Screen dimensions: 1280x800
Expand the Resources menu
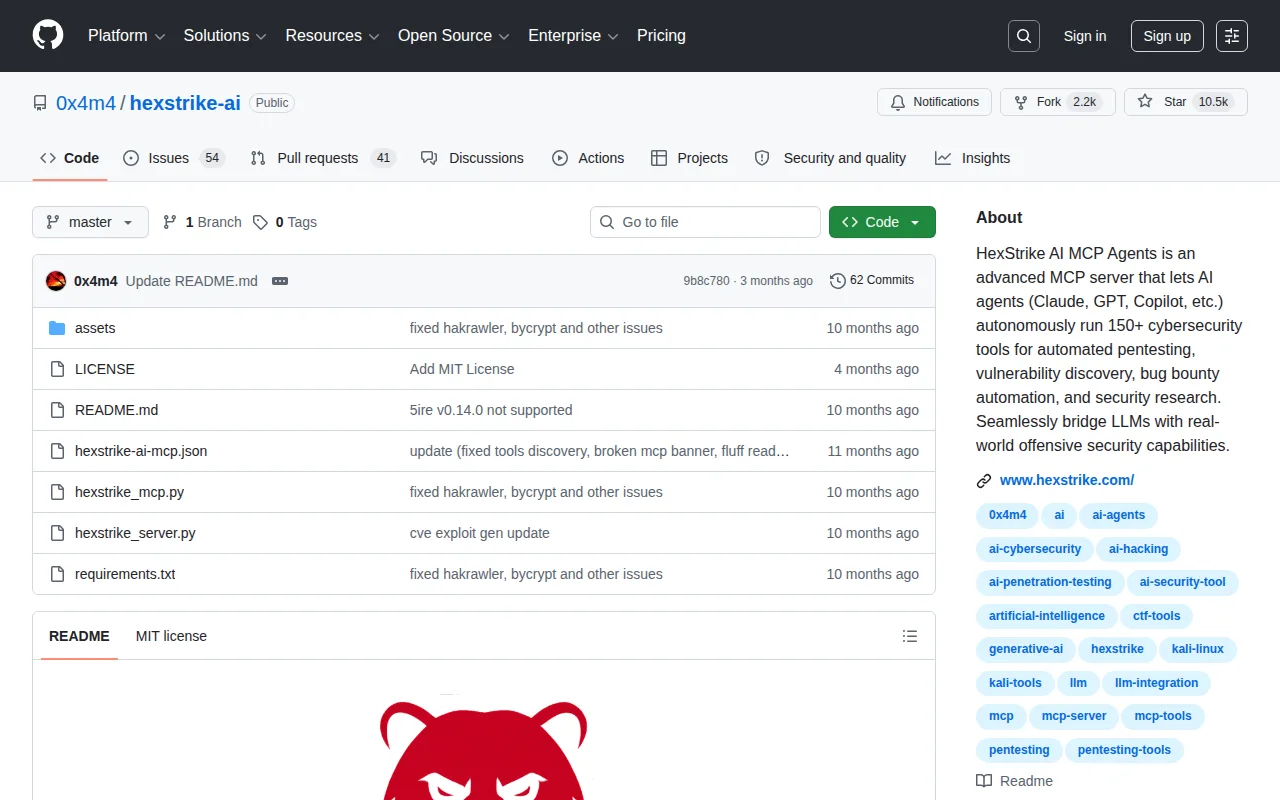click(332, 36)
